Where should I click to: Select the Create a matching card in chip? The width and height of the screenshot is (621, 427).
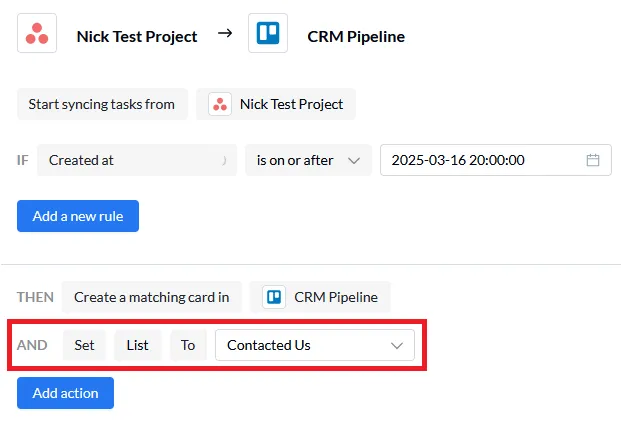coord(151,297)
